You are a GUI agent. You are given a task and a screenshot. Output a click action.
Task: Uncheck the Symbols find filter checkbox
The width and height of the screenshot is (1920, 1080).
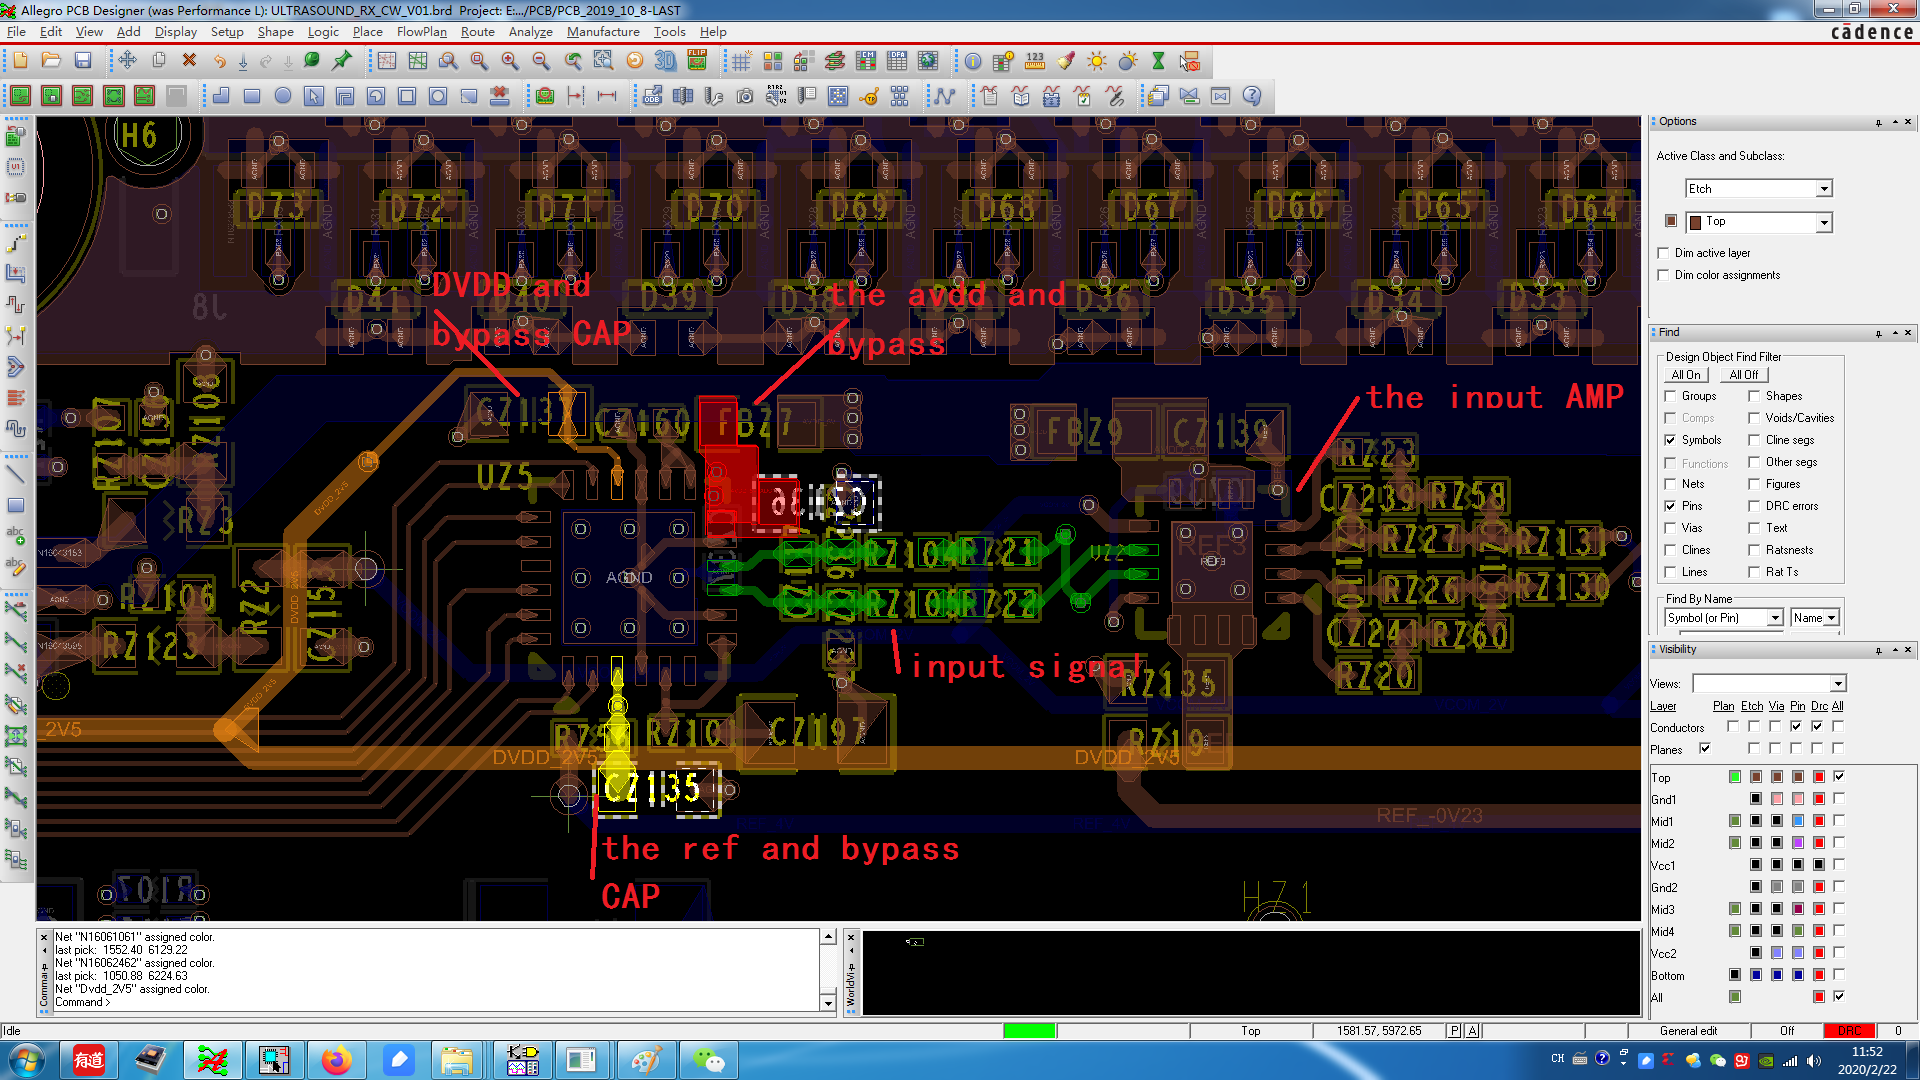(x=1670, y=440)
